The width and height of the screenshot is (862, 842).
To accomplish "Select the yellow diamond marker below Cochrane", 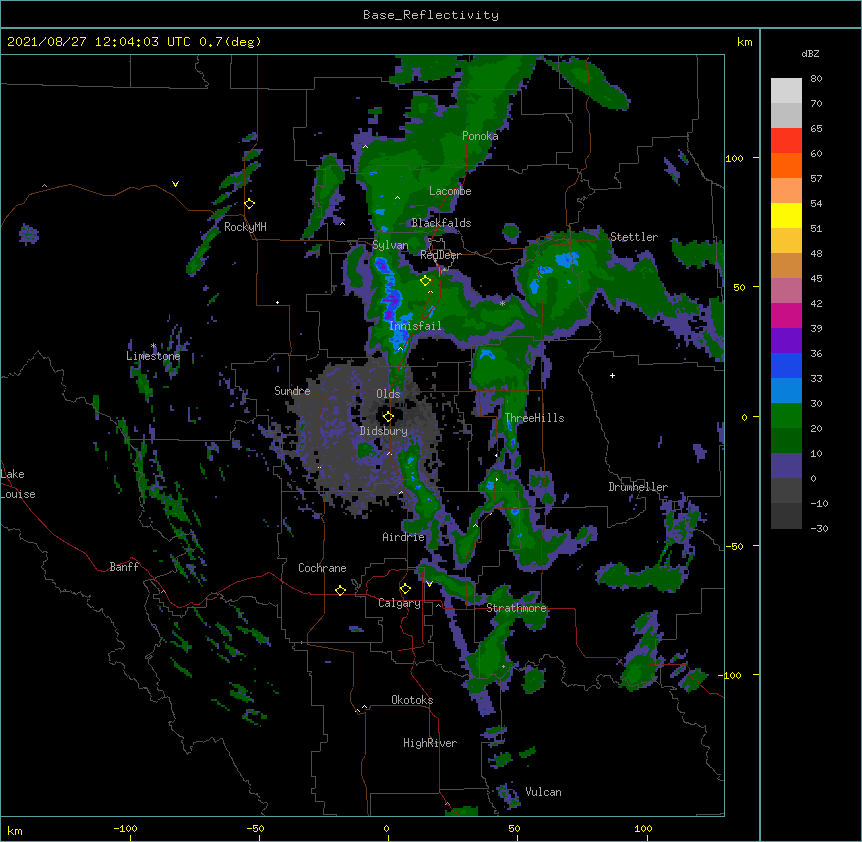I will click(340, 590).
